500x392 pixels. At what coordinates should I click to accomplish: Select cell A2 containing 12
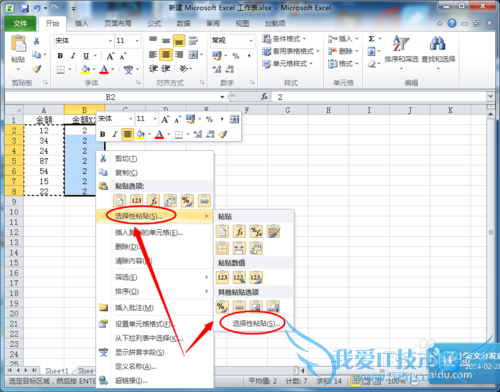click(x=44, y=130)
